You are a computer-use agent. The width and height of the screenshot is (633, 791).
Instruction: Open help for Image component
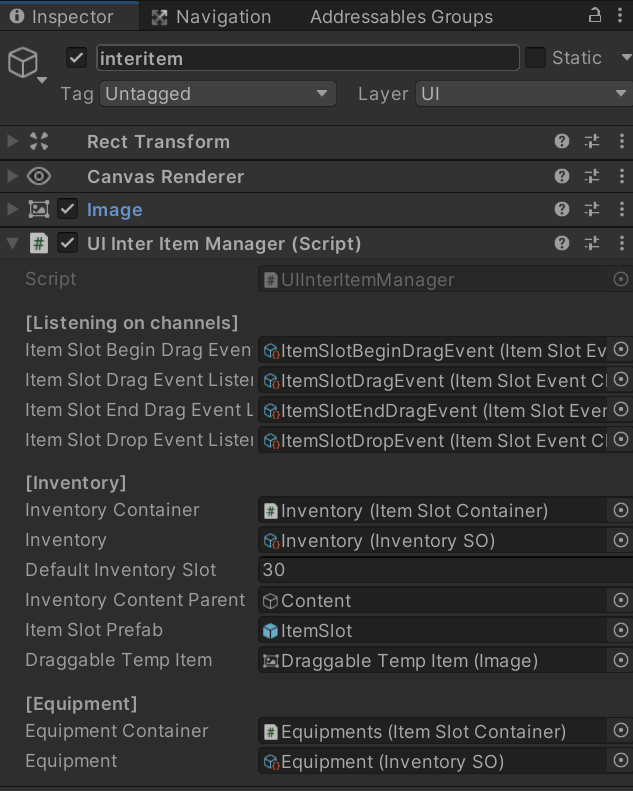pos(561,209)
